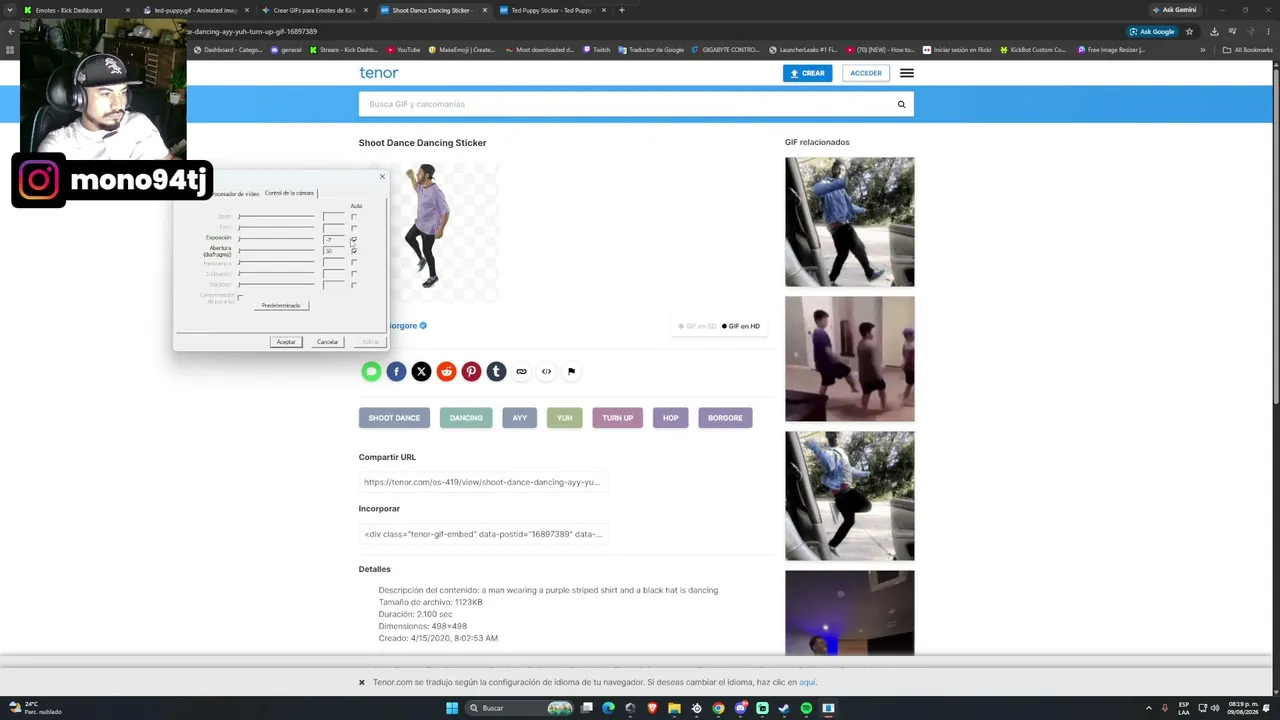The height and width of the screenshot is (720, 1280).
Task: Click the ACCEDER sign-in button
Action: pyautogui.click(x=866, y=73)
